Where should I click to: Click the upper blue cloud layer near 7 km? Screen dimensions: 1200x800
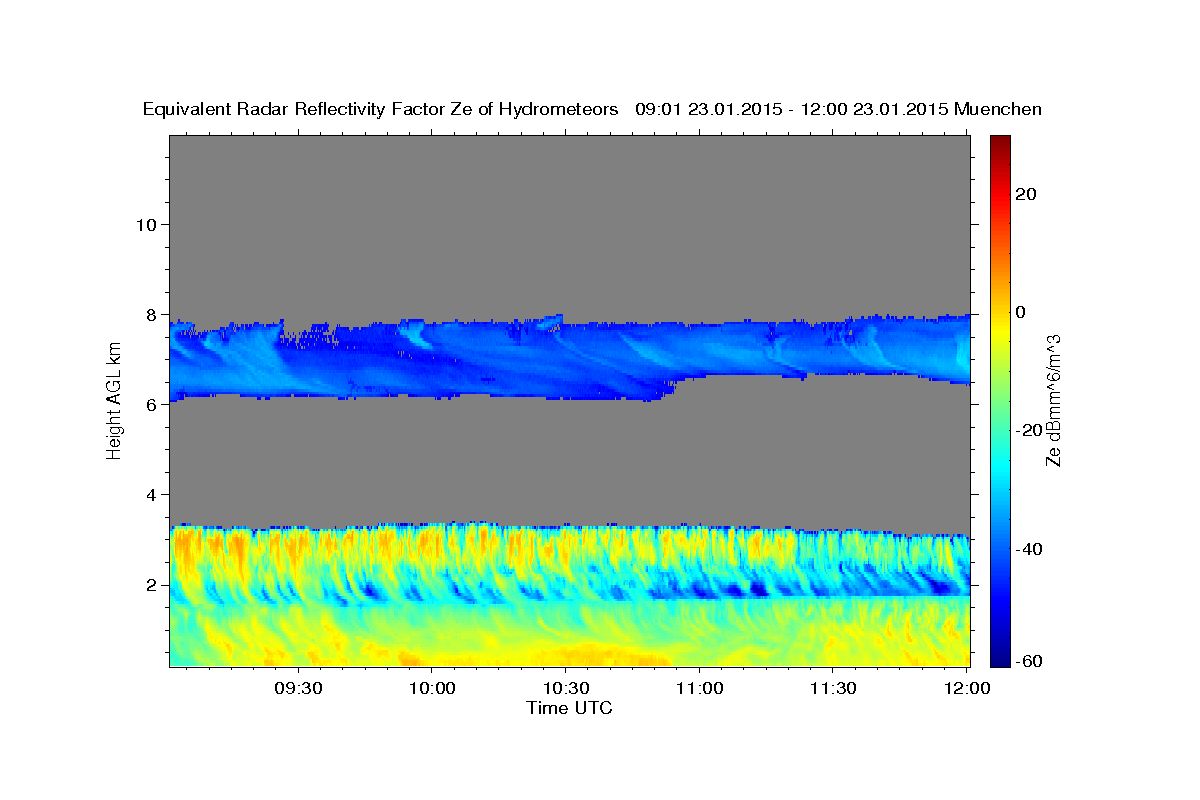[569, 357]
